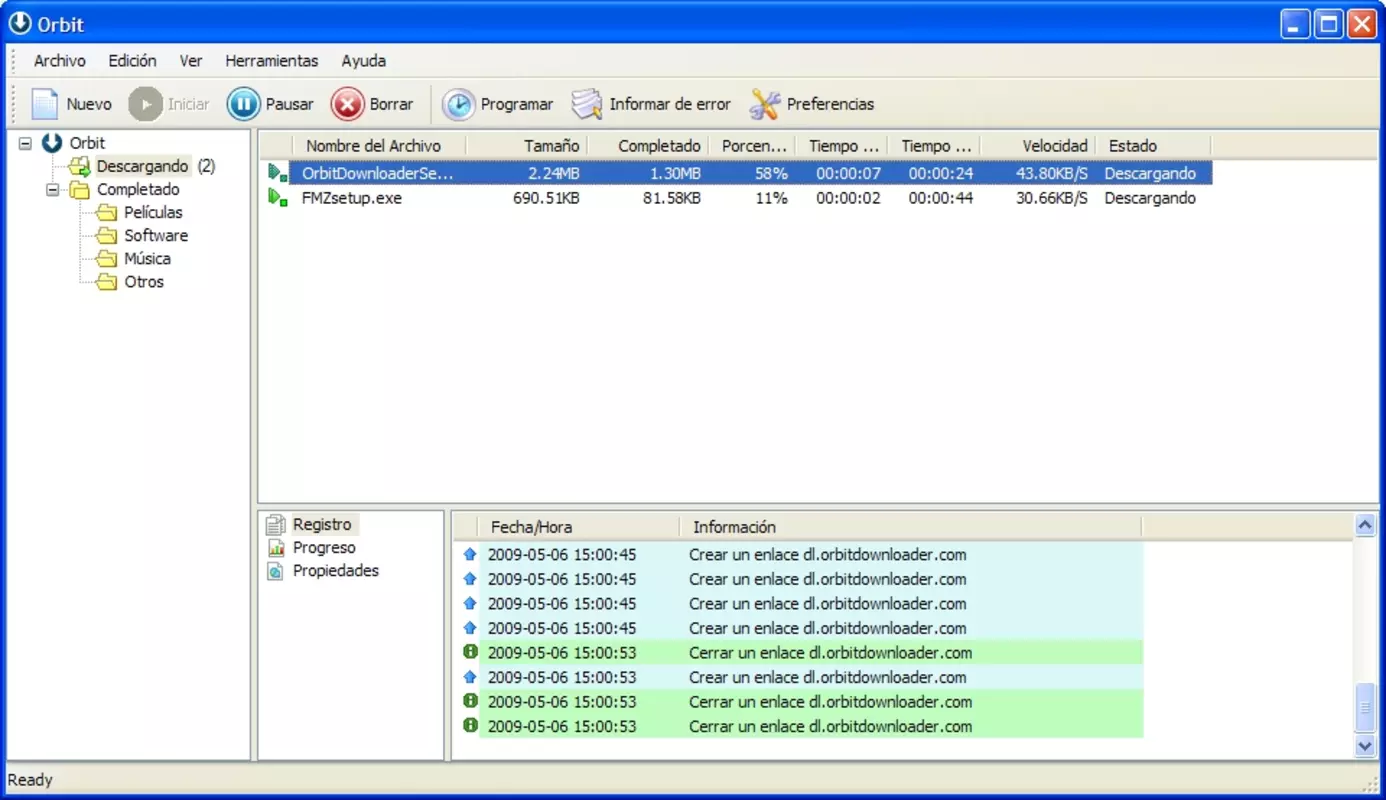Click the log scrollbar up arrow
The height and width of the screenshot is (800, 1386).
pos(1365,526)
